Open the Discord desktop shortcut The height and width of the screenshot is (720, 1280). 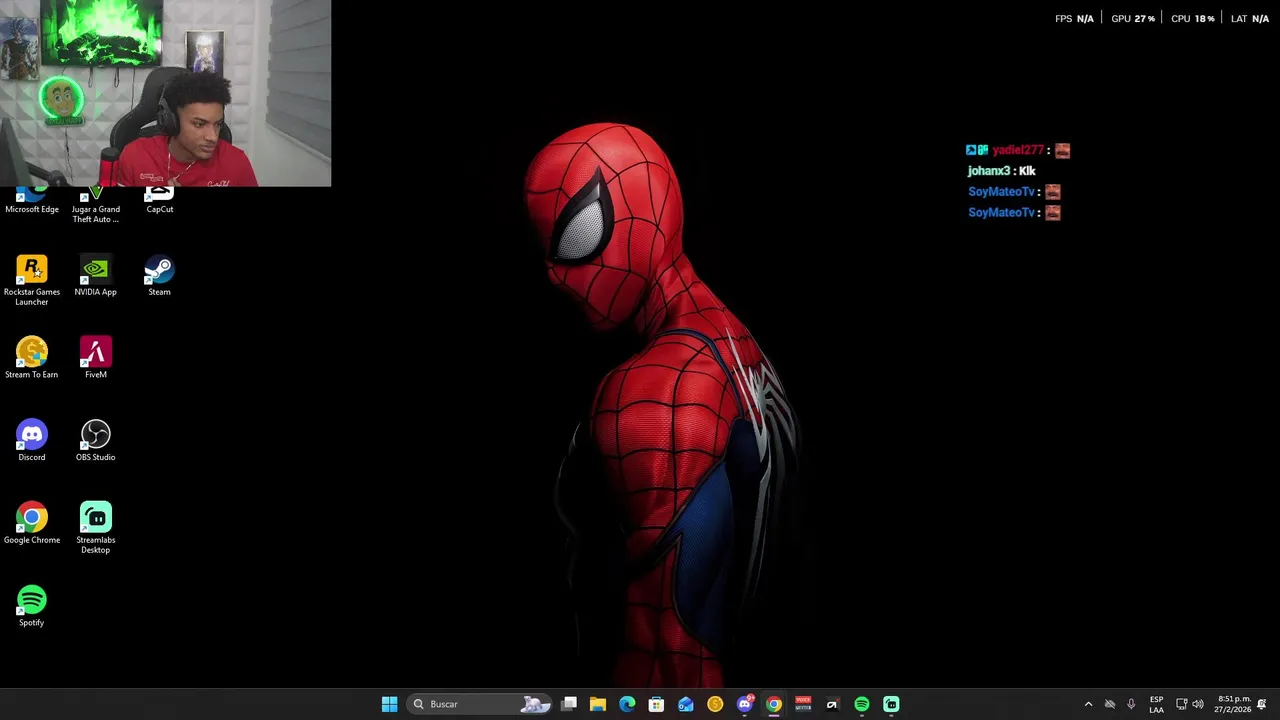[x=32, y=441]
